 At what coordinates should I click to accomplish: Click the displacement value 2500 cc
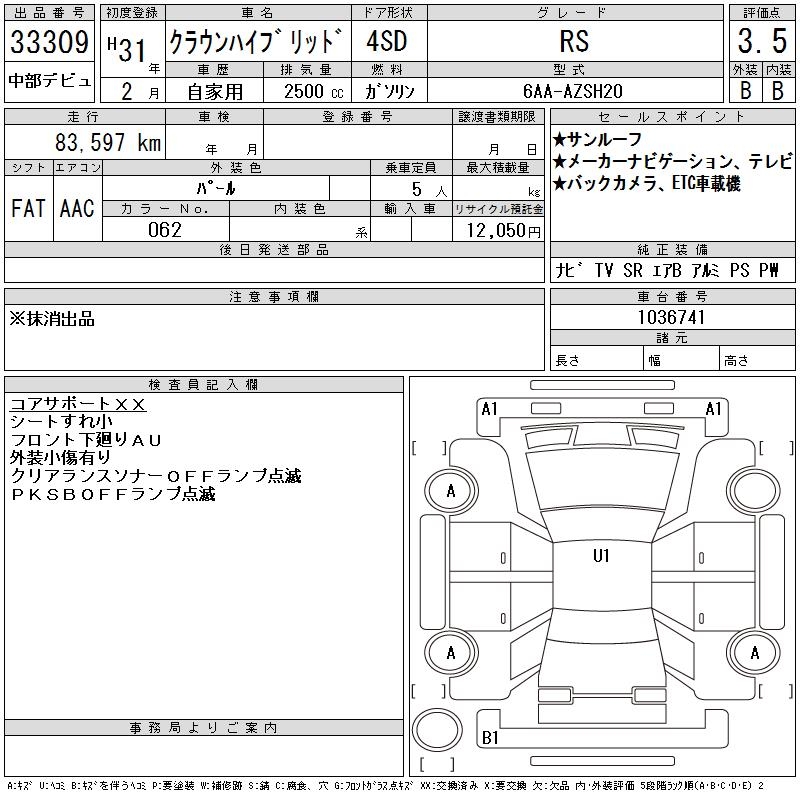[314, 91]
